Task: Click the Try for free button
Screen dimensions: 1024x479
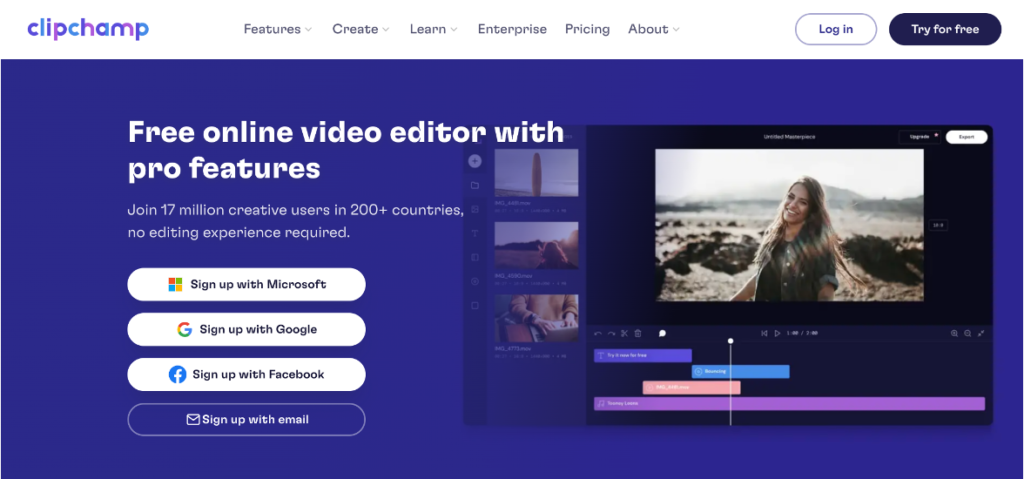Action: pos(945,29)
